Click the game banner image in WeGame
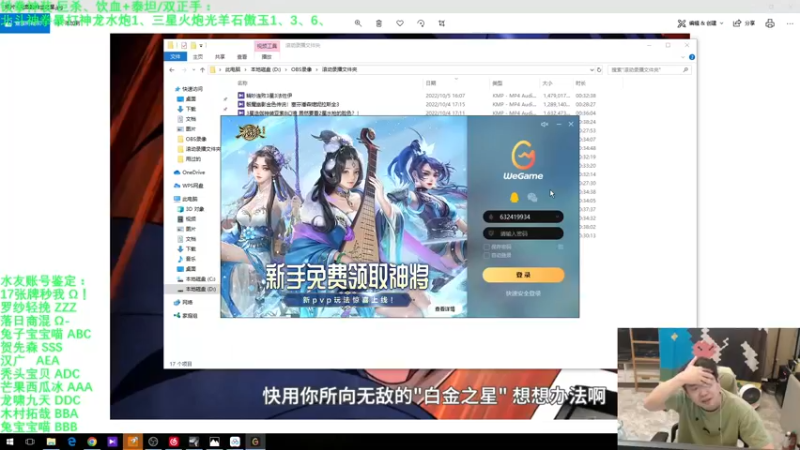The height and width of the screenshot is (450, 800). pos(344,216)
